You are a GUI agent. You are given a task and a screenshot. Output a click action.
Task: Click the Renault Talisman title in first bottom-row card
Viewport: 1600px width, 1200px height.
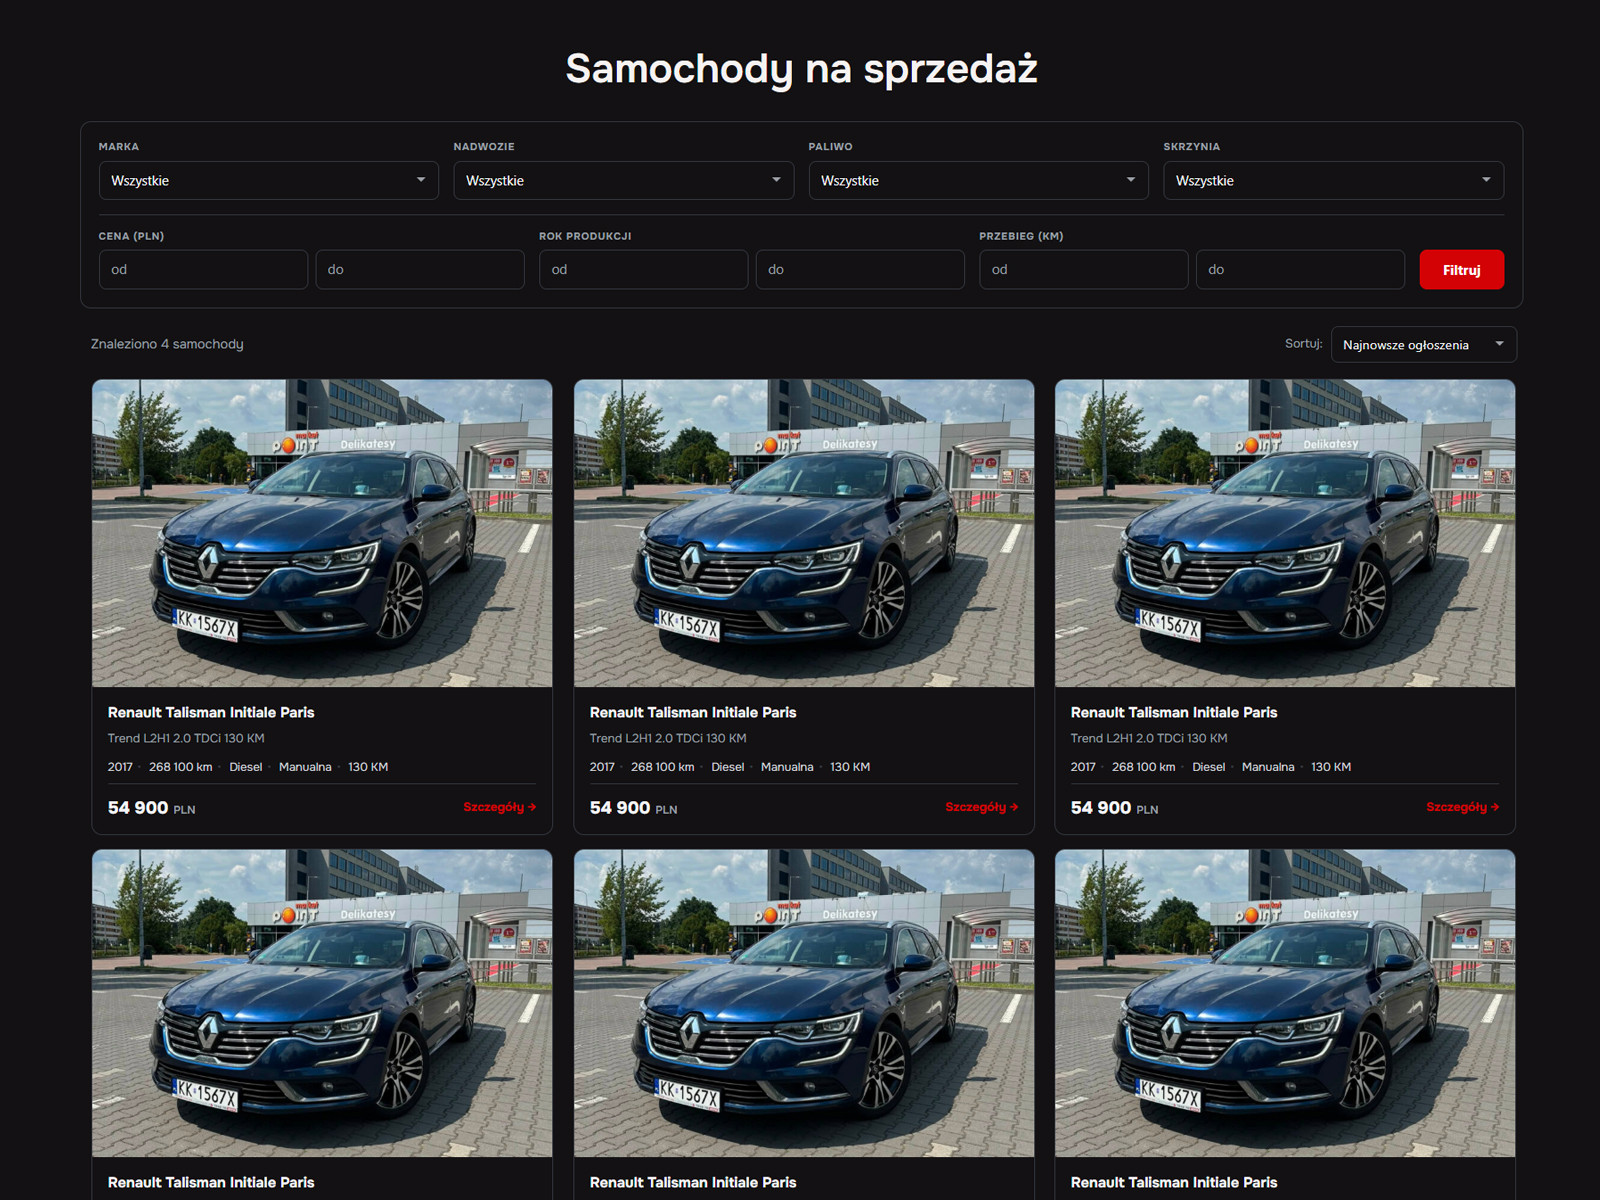tap(211, 1183)
